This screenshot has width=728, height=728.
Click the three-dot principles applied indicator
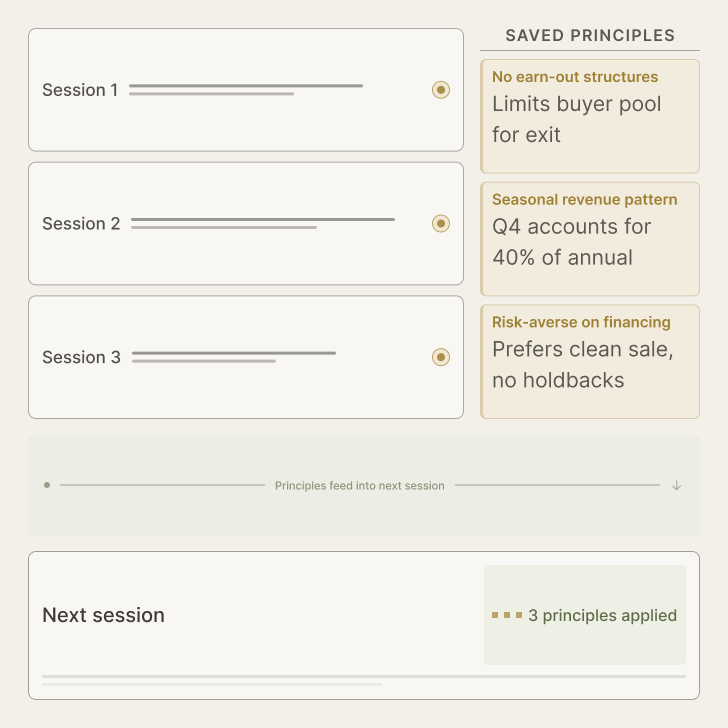(507, 615)
